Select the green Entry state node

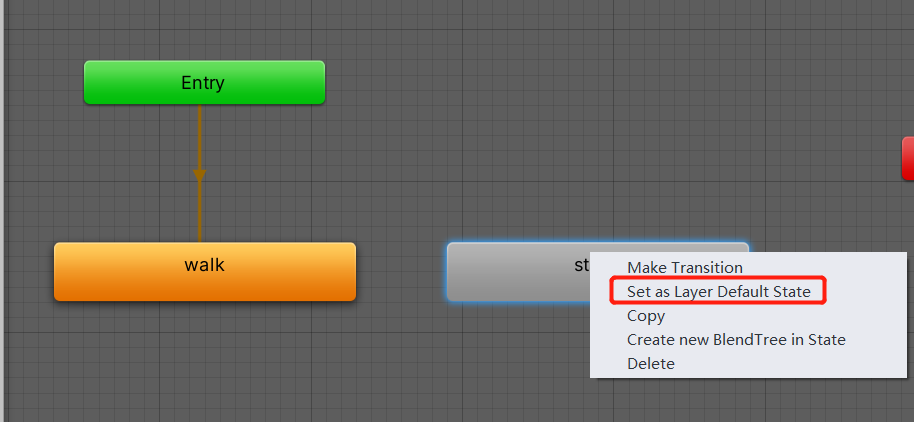(x=204, y=82)
